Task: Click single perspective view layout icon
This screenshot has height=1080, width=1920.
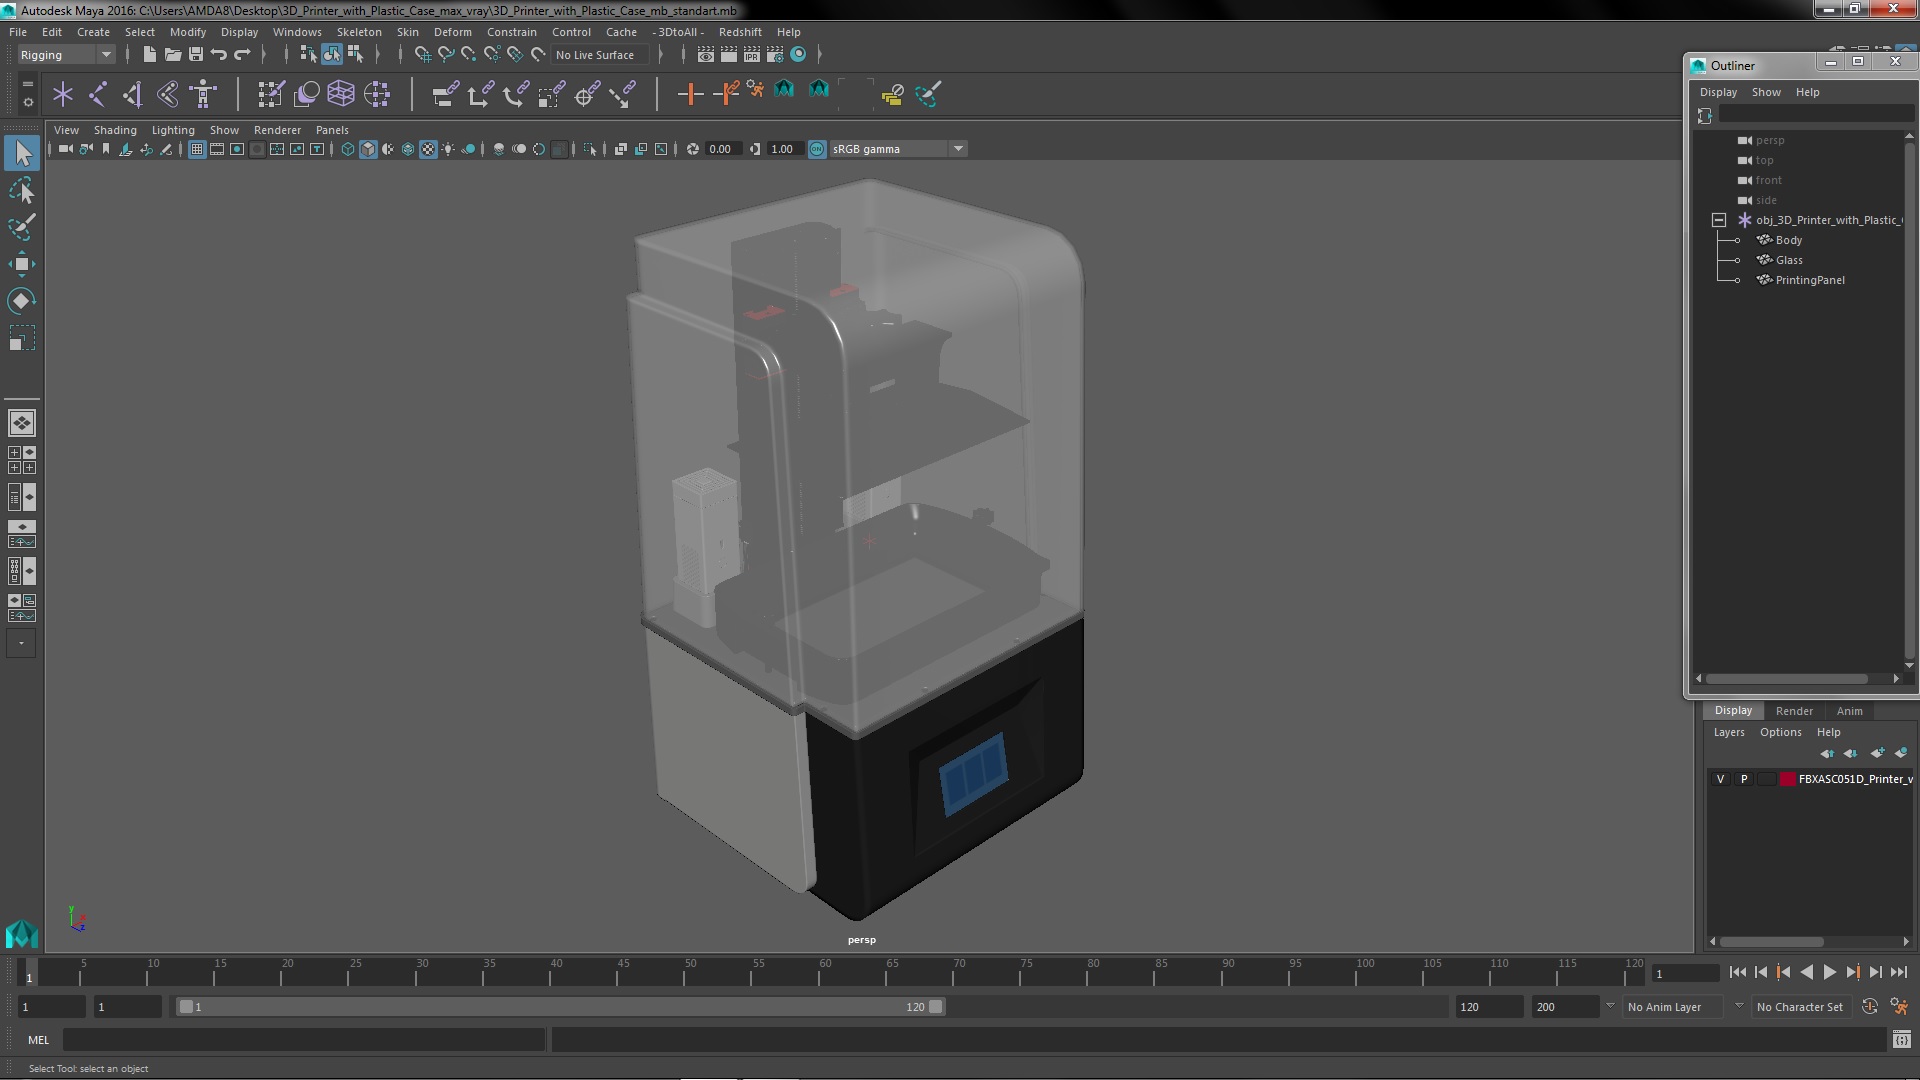Action: [21, 423]
